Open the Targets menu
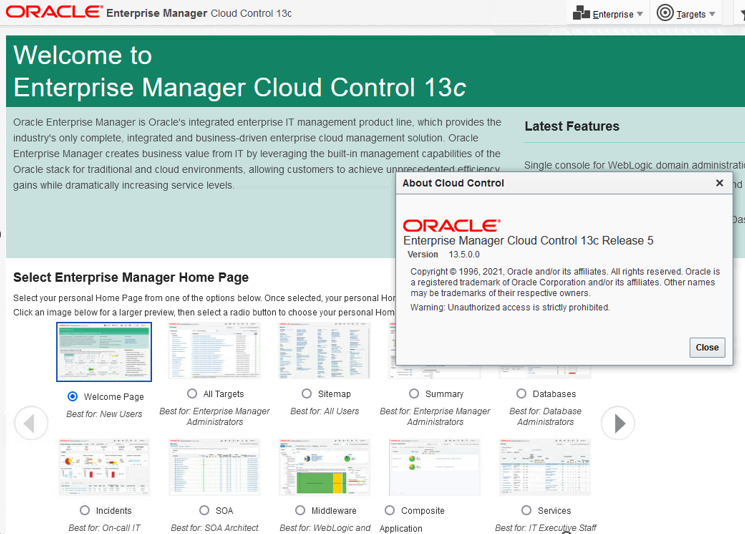 pyautogui.click(x=686, y=13)
